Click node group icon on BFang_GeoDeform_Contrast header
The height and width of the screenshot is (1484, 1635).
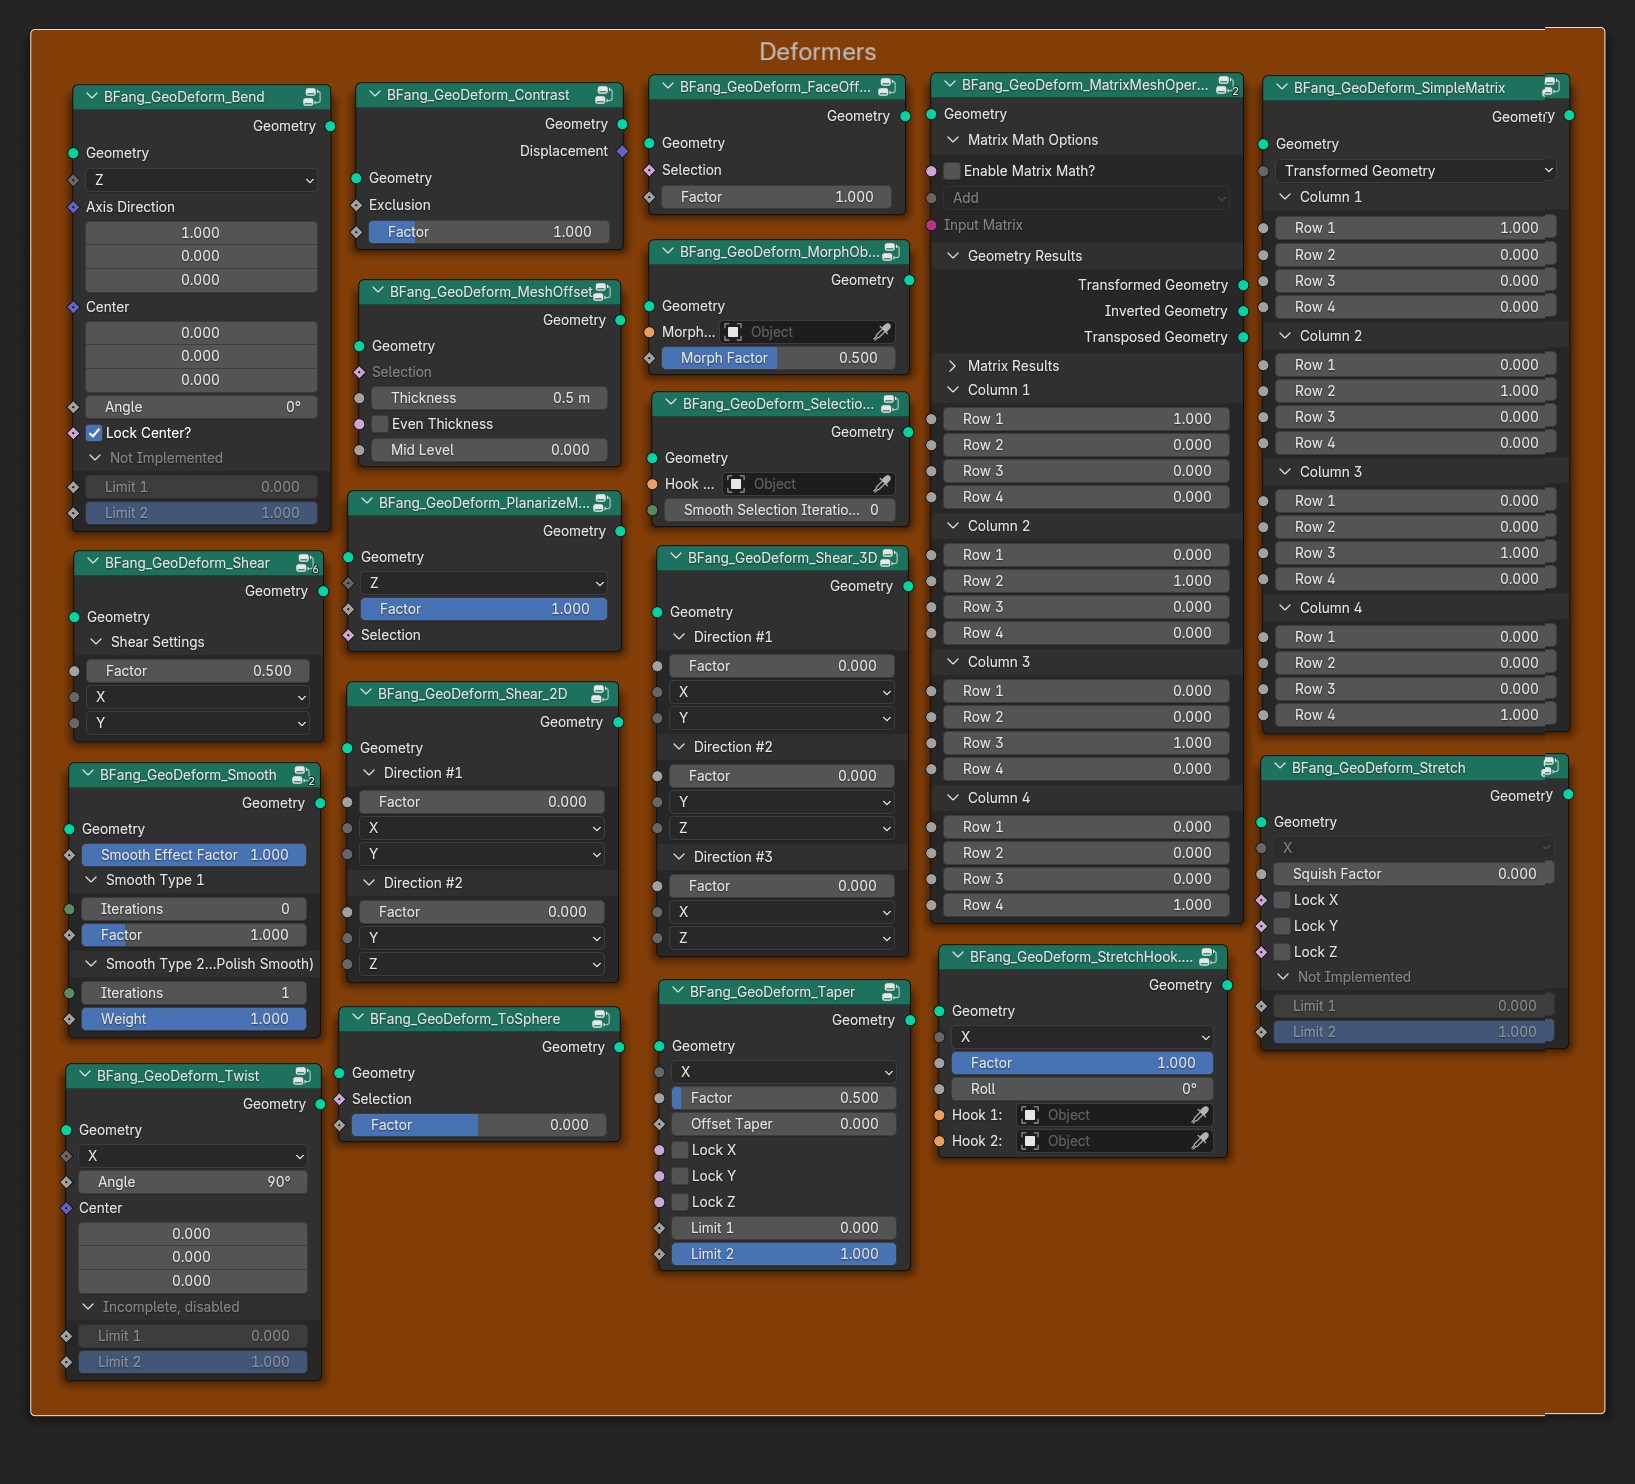click(604, 95)
